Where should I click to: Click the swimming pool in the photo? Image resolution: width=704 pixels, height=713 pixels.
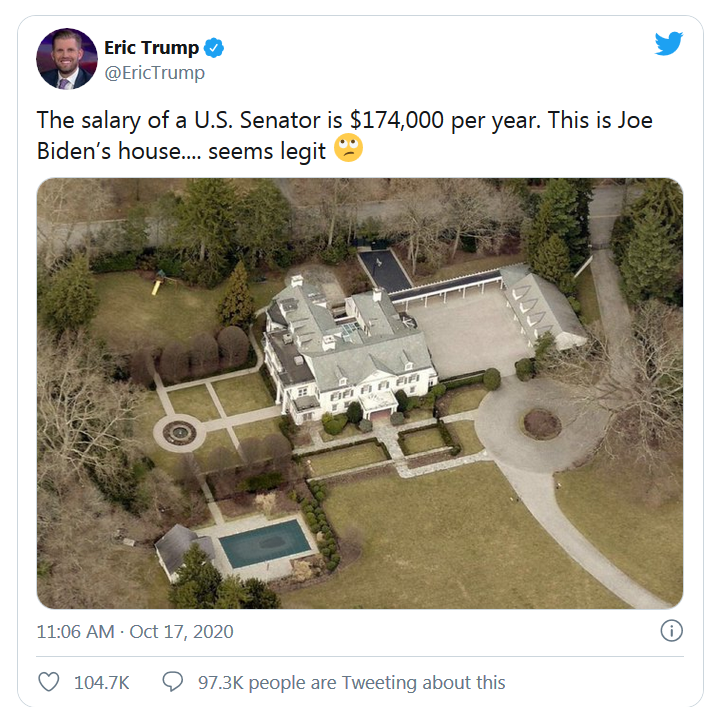(x=265, y=543)
